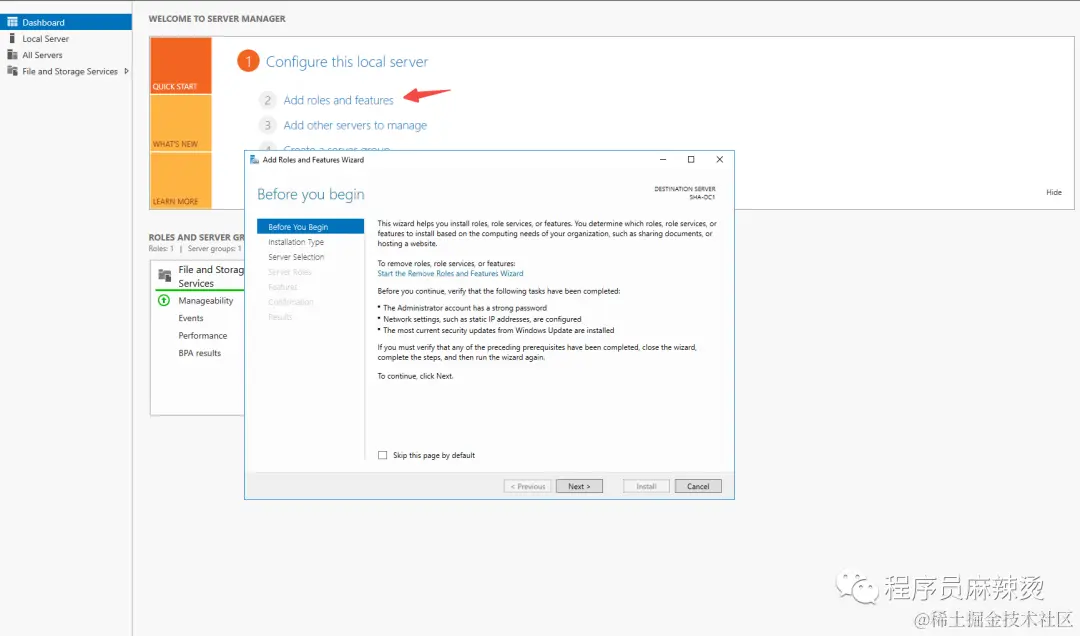This screenshot has width=1080, height=636.
Task: Open Events in File and Storage tile
Action: coord(191,318)
